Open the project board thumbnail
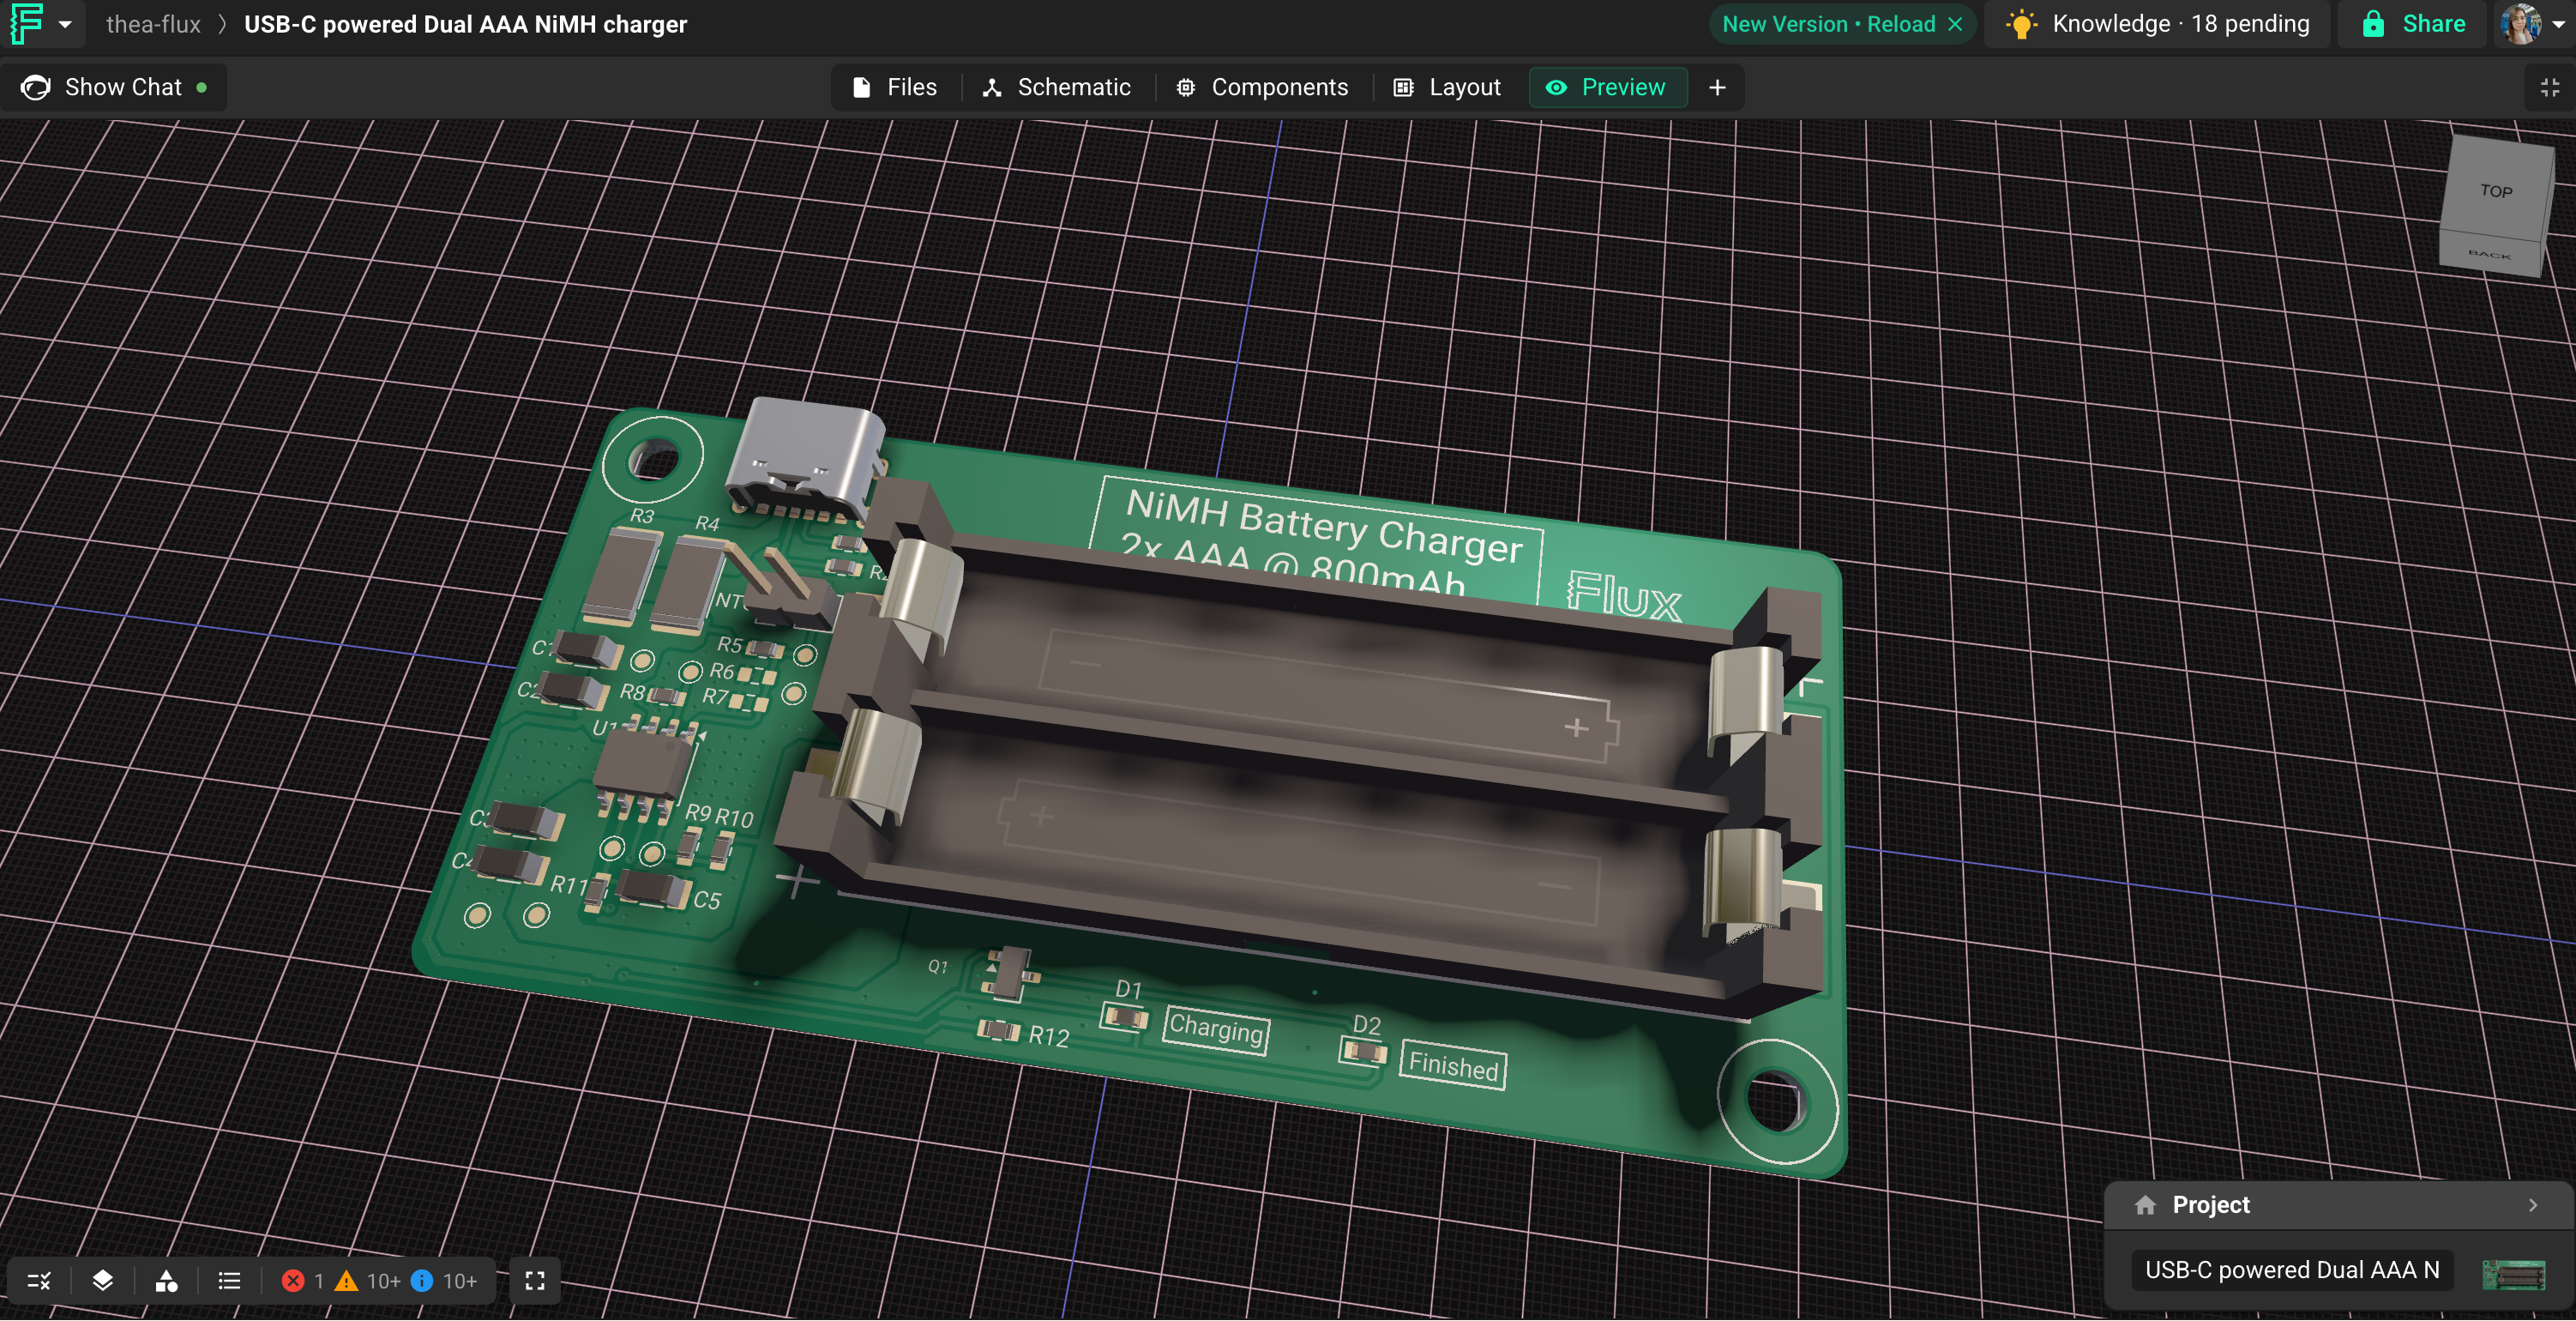2576x1321 pixels. tap(2514, 1274)
